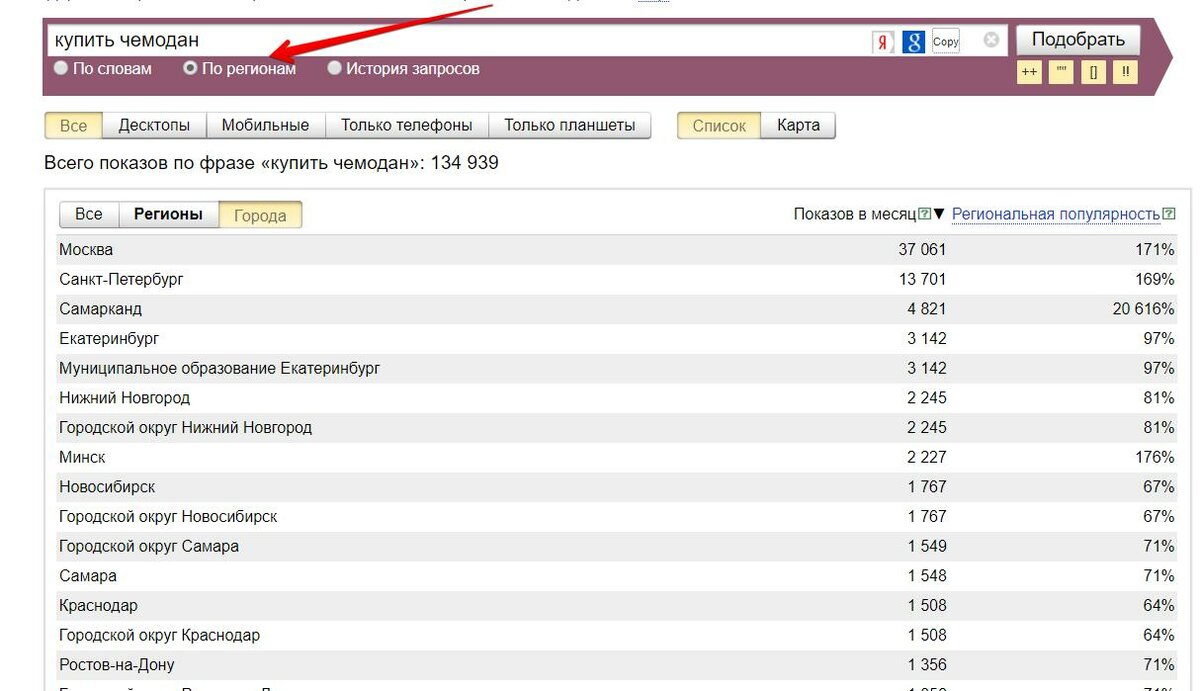Image resolution: width=1200 pixels, height=691 pixels.
Task: Select the Города tab in region table
Action: pyautogui.click(x=259, y=215)
